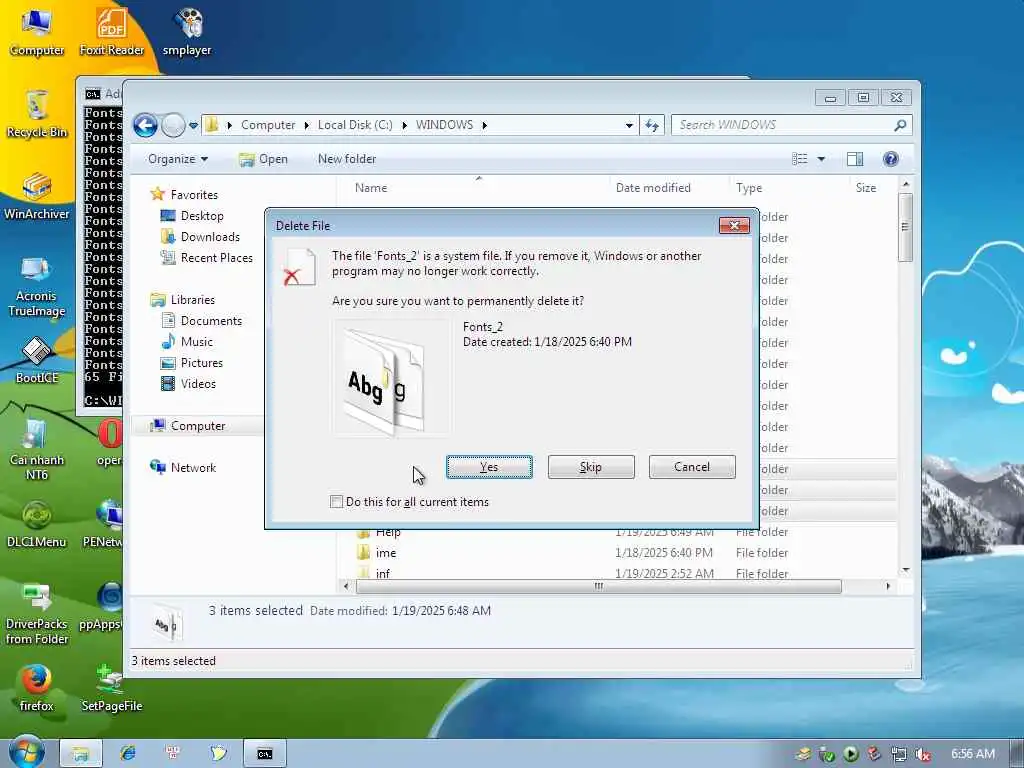This screenshot has height=768, width=1024.
Task: Open WinArchiver desktop icon
Action: pos(37,196)
